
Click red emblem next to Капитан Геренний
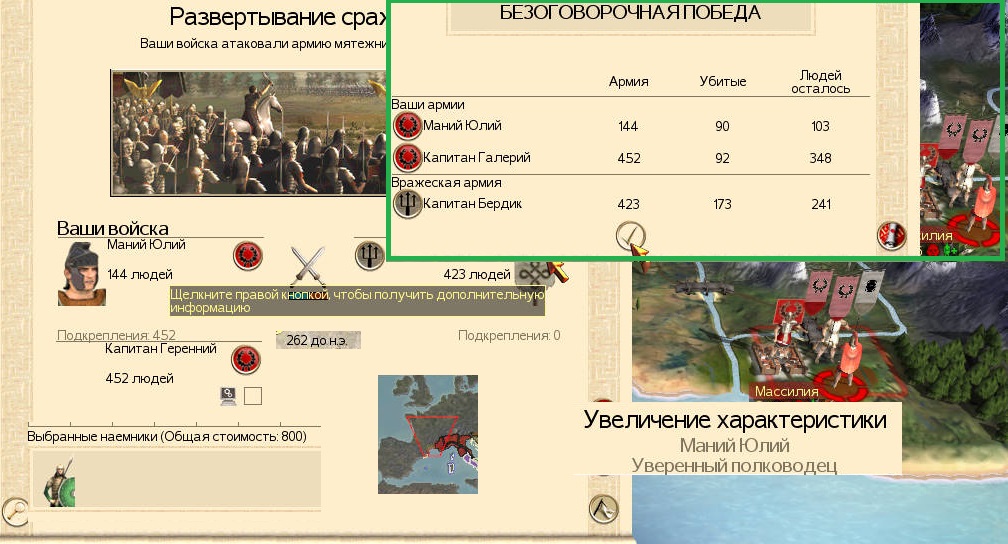tap(246, 359)
